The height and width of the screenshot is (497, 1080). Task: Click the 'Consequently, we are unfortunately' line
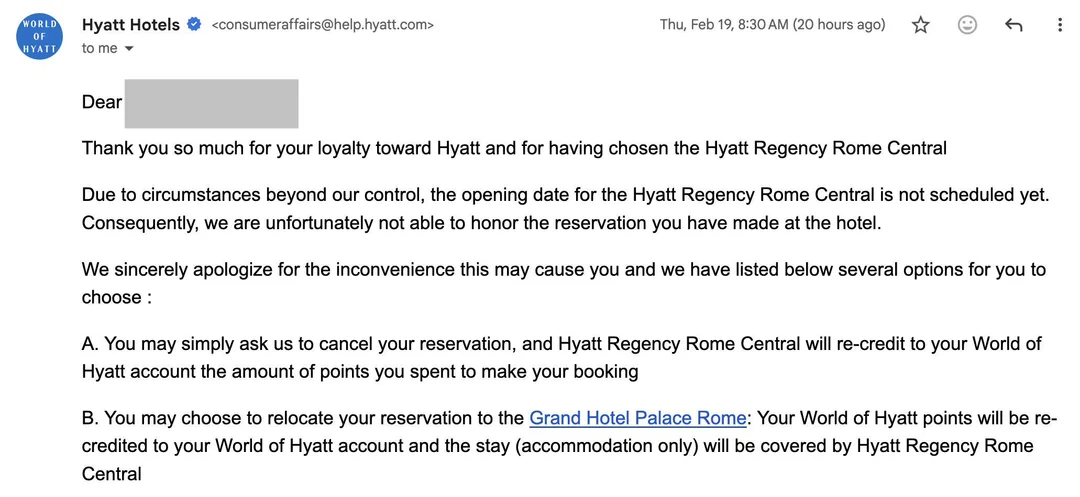click(x=481, y=223)
